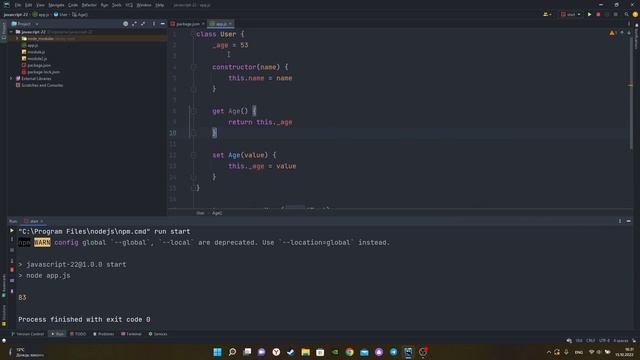Open the Terminal tool window
This screenshot has width=640, height=360.
pos(131,334)
